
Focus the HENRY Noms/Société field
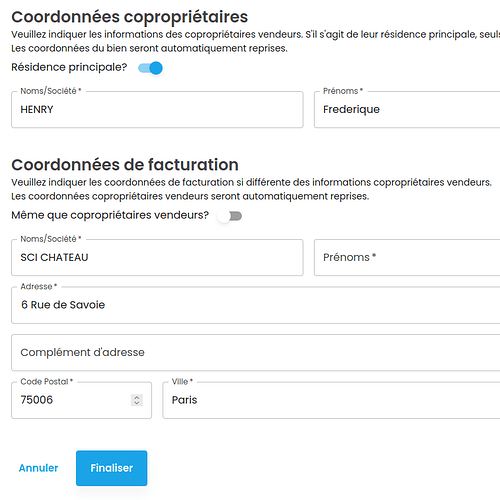(157, 110)
